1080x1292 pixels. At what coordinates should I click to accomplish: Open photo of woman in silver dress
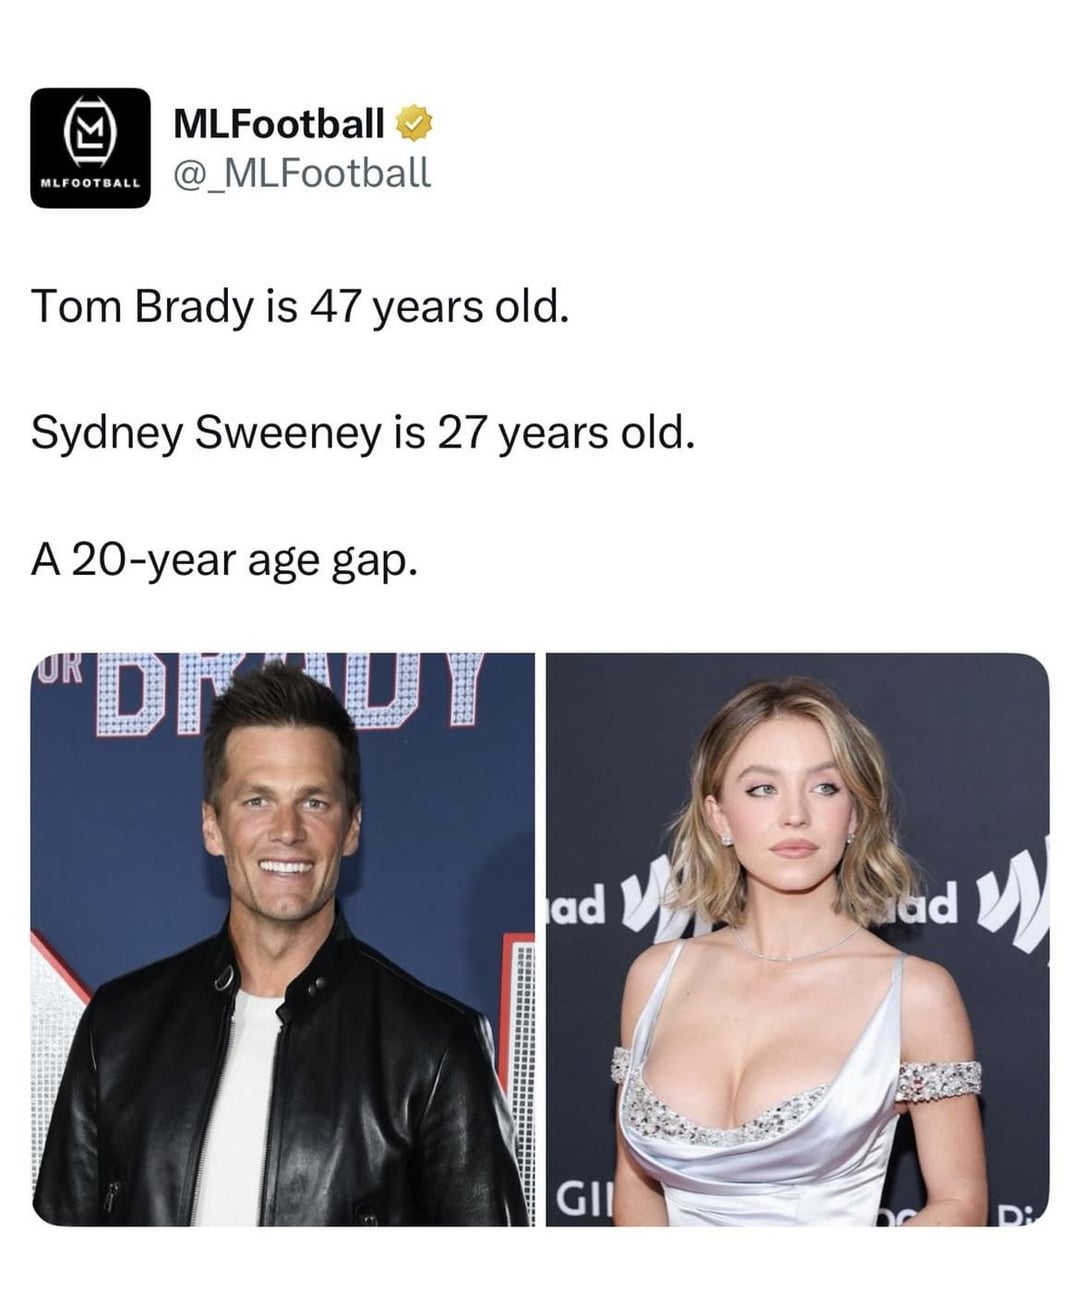point(797,939)
